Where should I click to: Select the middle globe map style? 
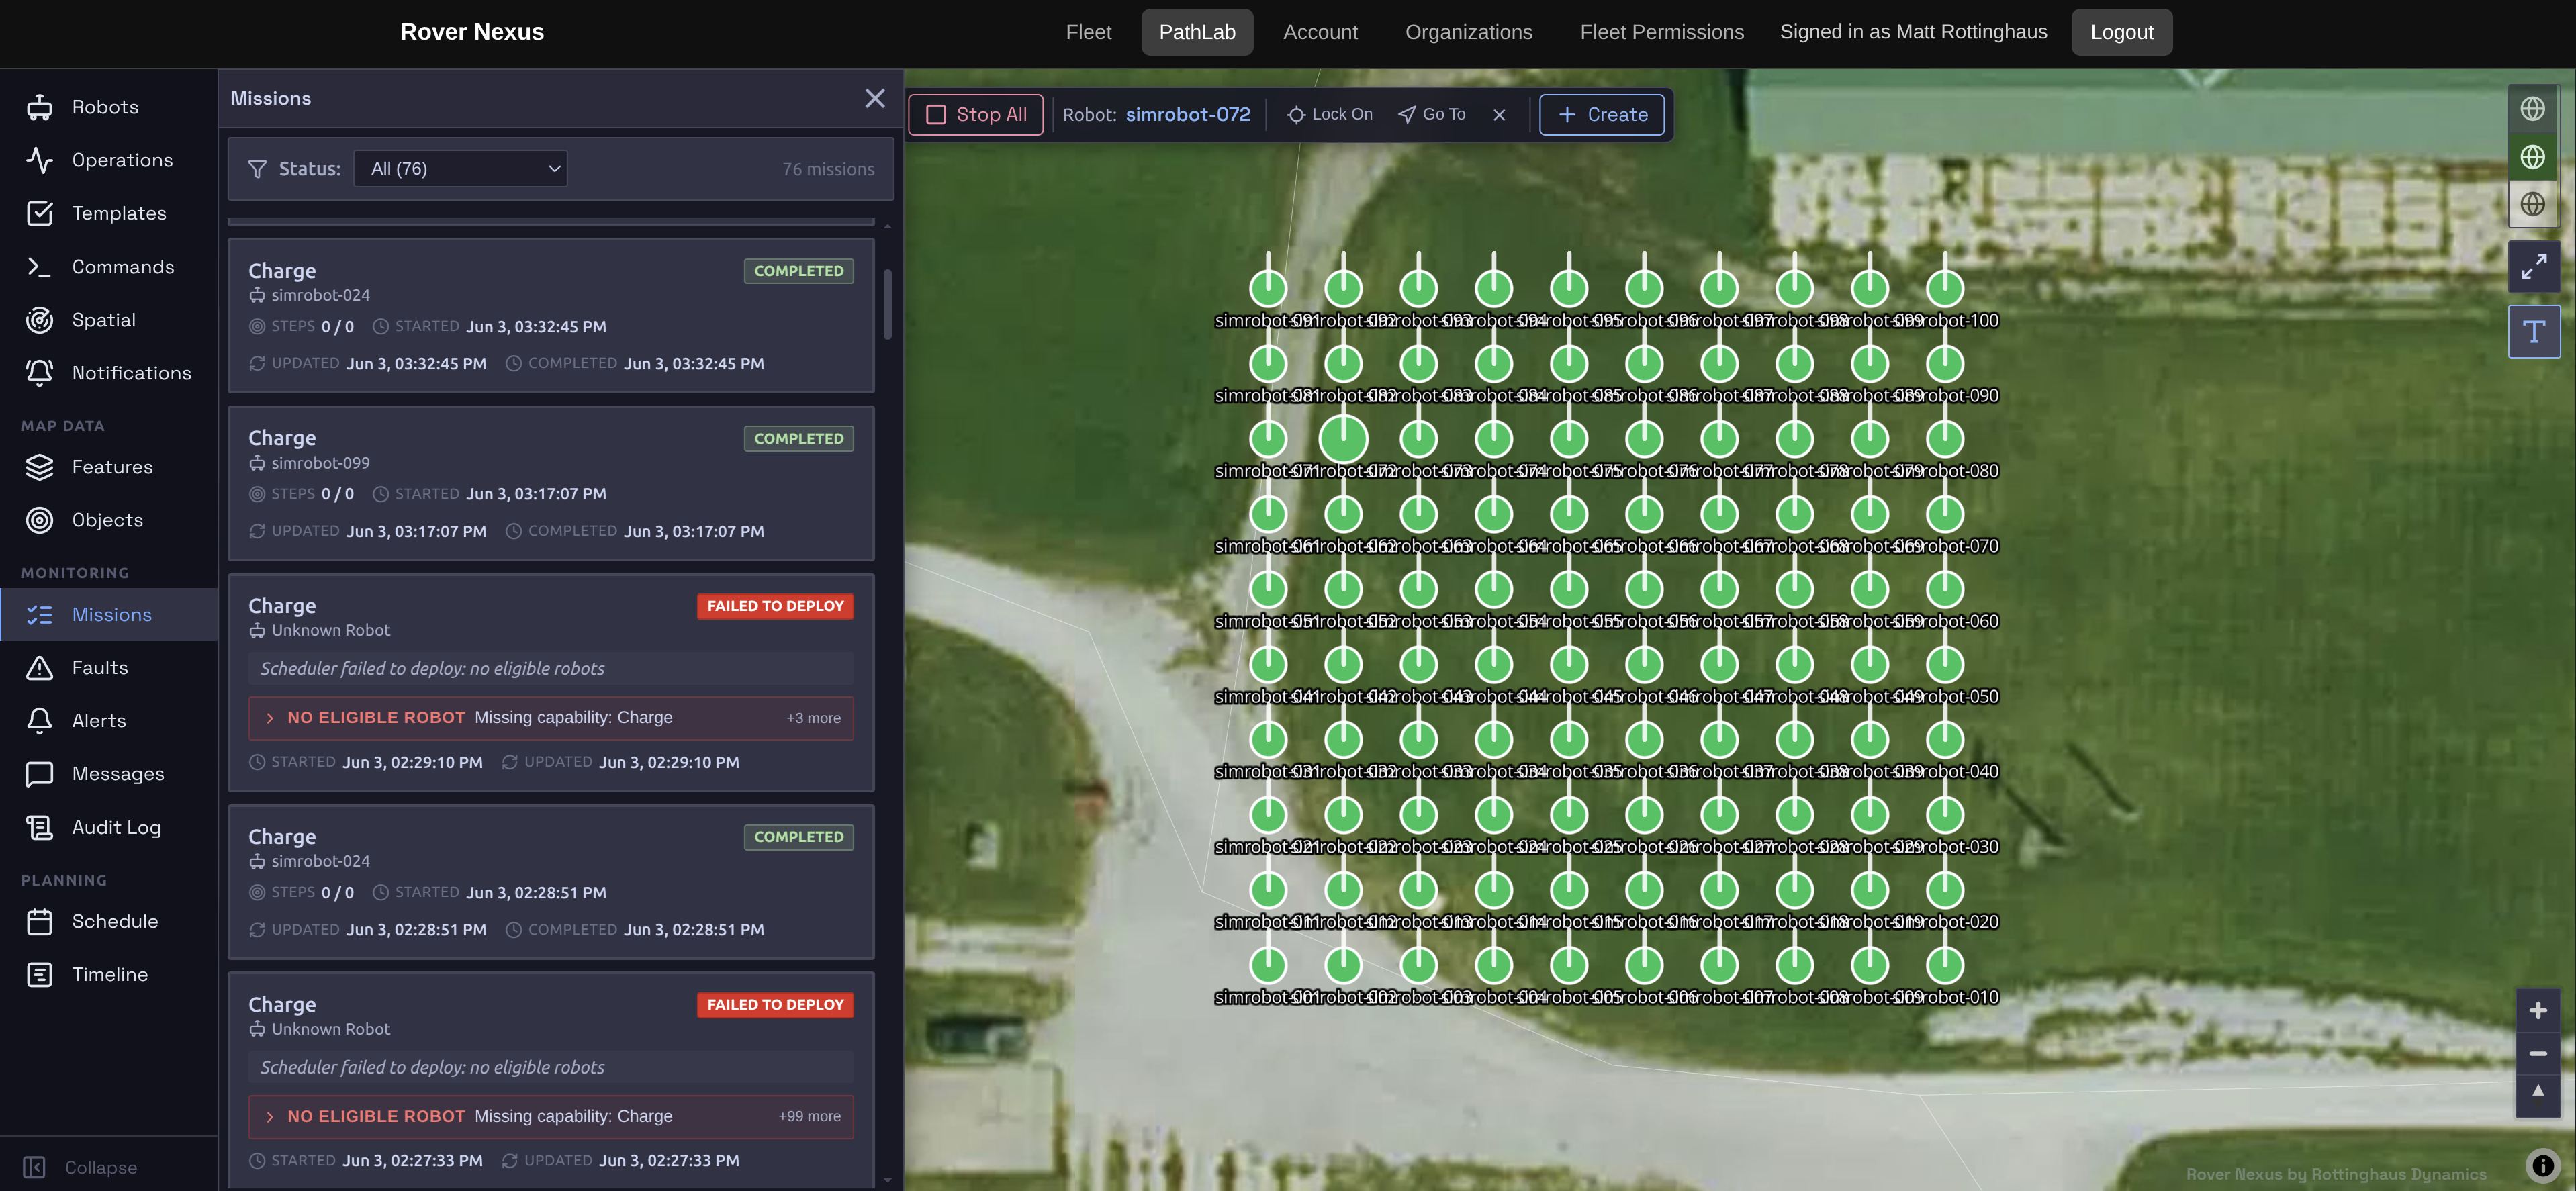[2532, 157]
